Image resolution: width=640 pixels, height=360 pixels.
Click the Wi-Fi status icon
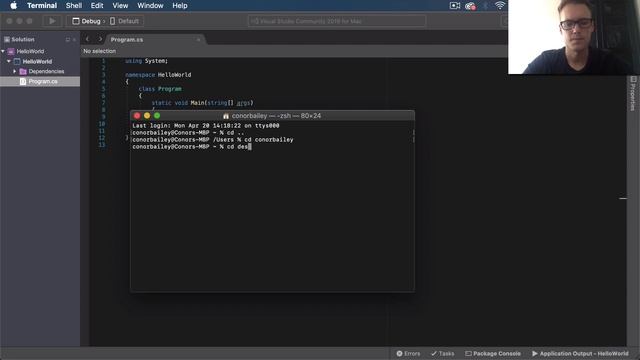point(500,5)
